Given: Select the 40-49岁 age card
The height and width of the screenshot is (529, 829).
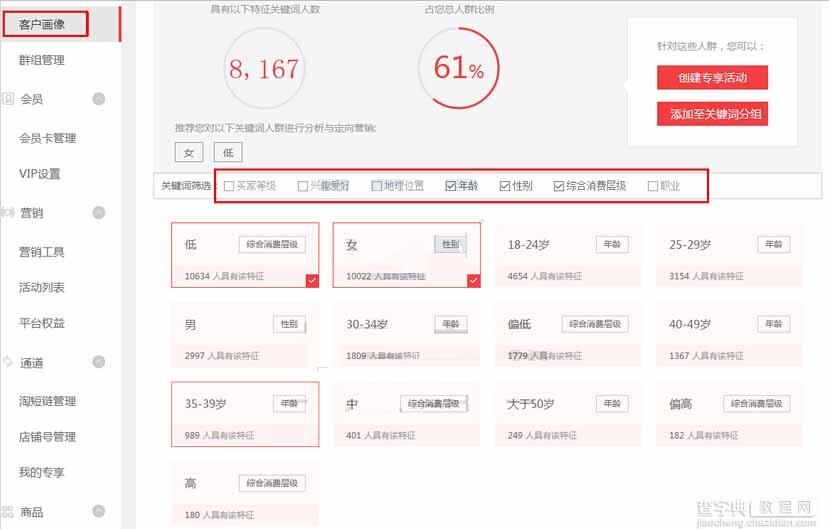Looking at the screenshot, I should [x=729, y=335].
